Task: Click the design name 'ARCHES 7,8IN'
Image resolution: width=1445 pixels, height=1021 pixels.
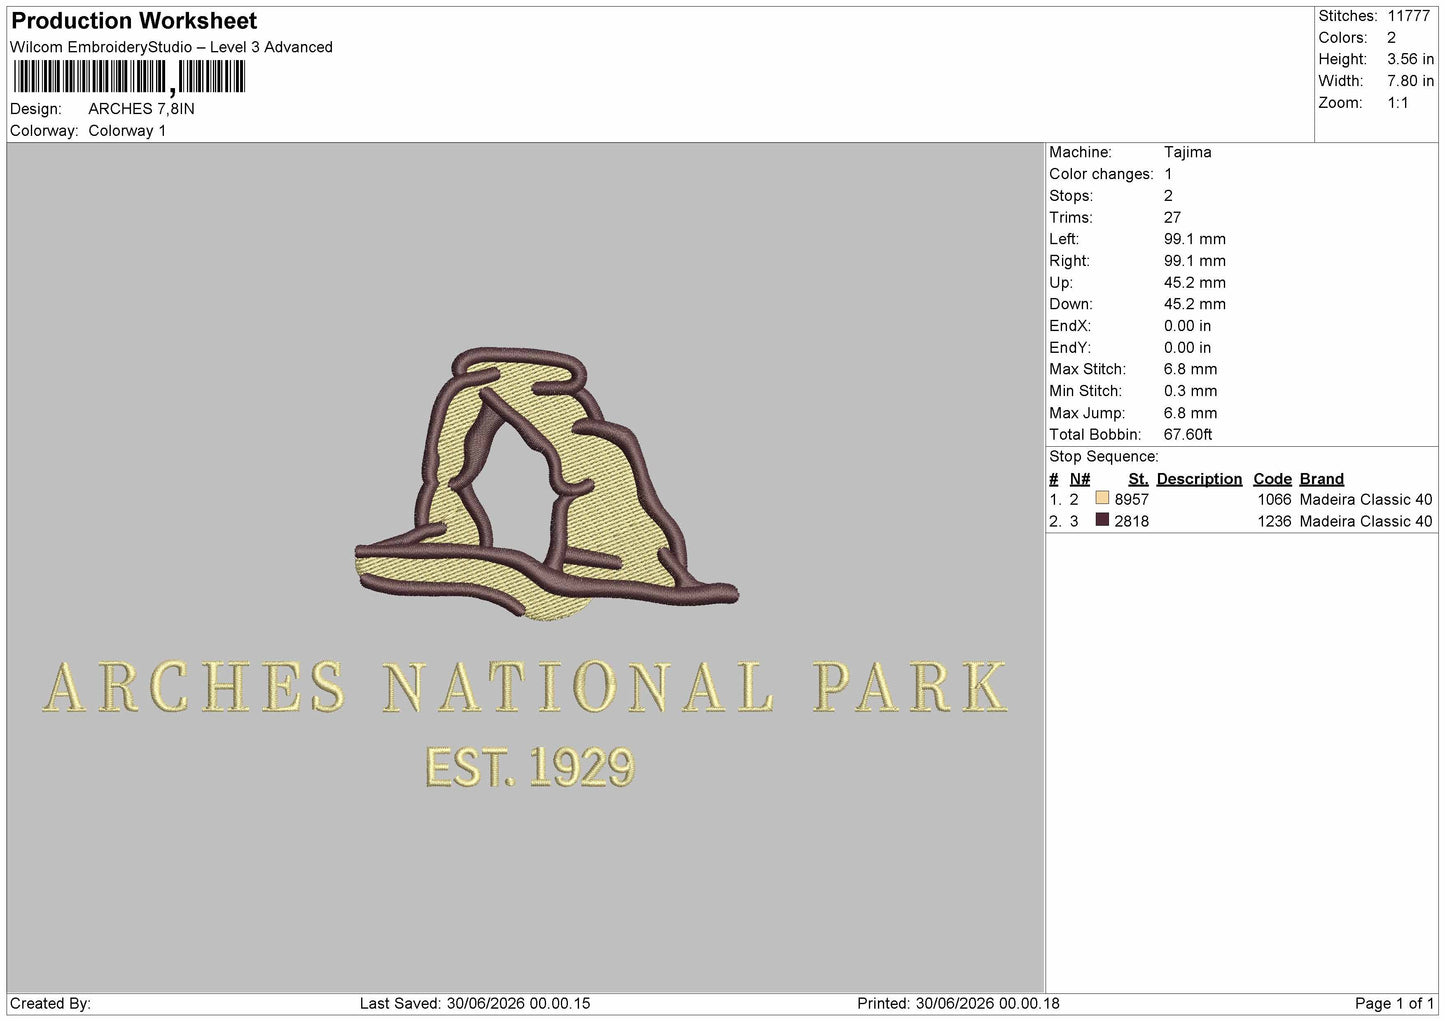Action: [x=141, y=109]
